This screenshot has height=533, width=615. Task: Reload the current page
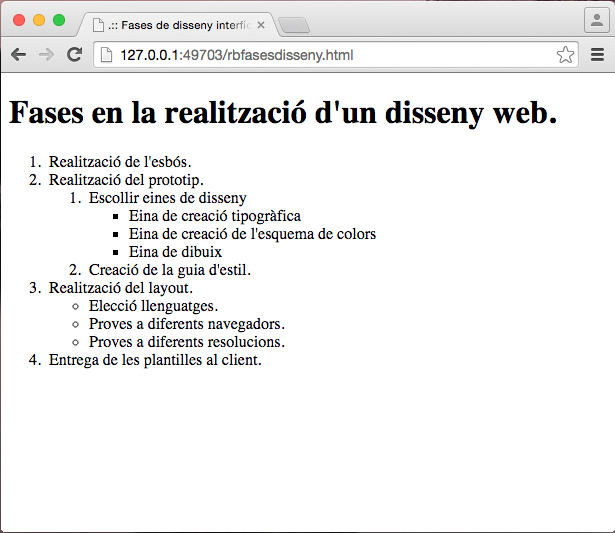coord(74,55)
